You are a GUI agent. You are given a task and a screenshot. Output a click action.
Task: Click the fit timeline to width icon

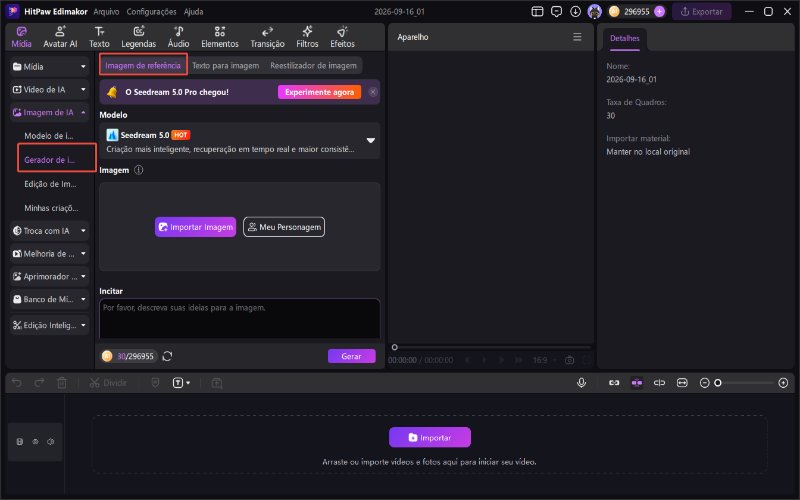click(682, 383)
